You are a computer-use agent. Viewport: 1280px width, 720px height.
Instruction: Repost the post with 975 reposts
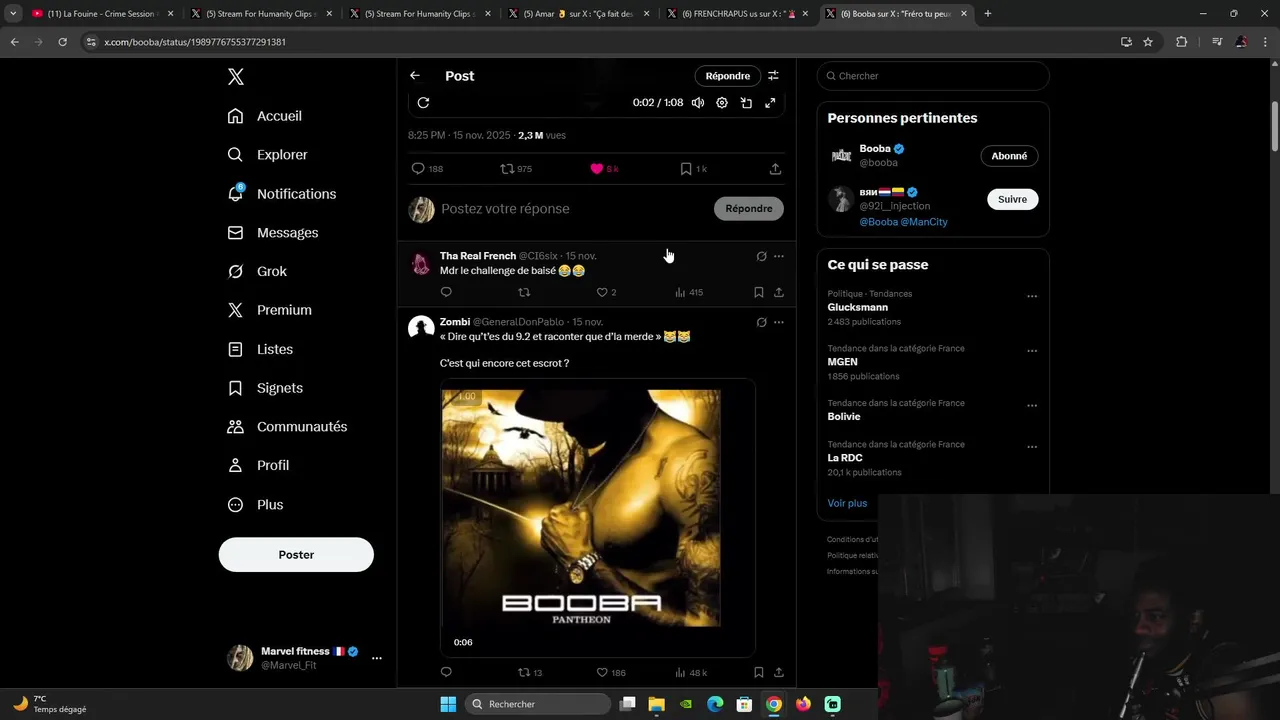[x=516, y=169]
